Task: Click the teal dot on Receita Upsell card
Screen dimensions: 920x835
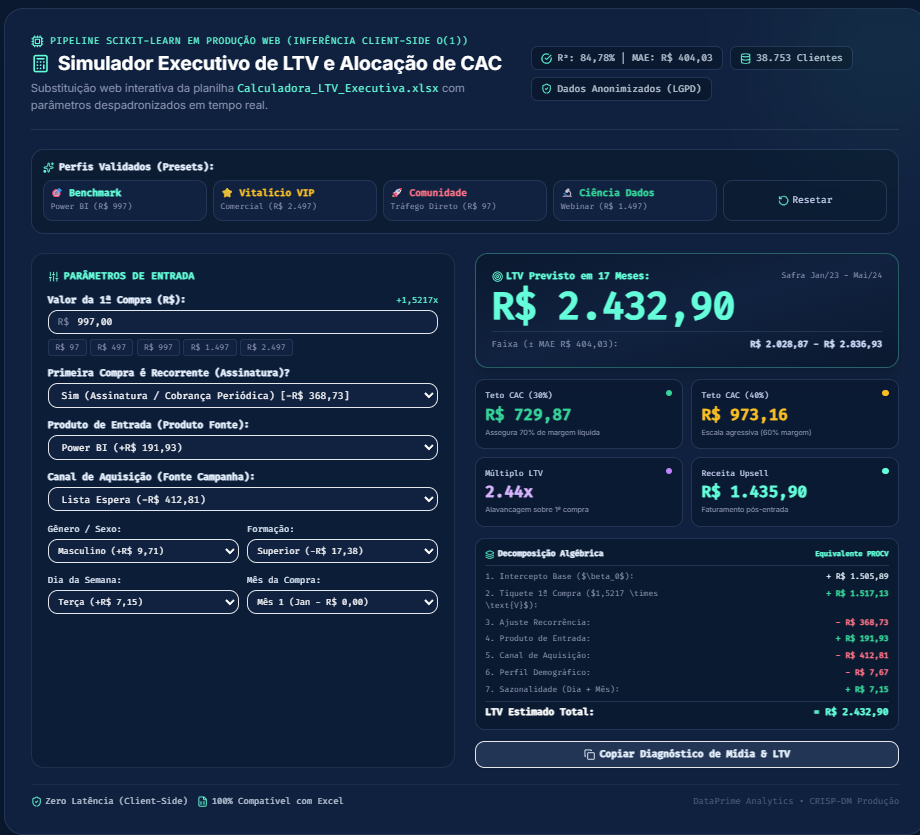Action: coord(885,471)
